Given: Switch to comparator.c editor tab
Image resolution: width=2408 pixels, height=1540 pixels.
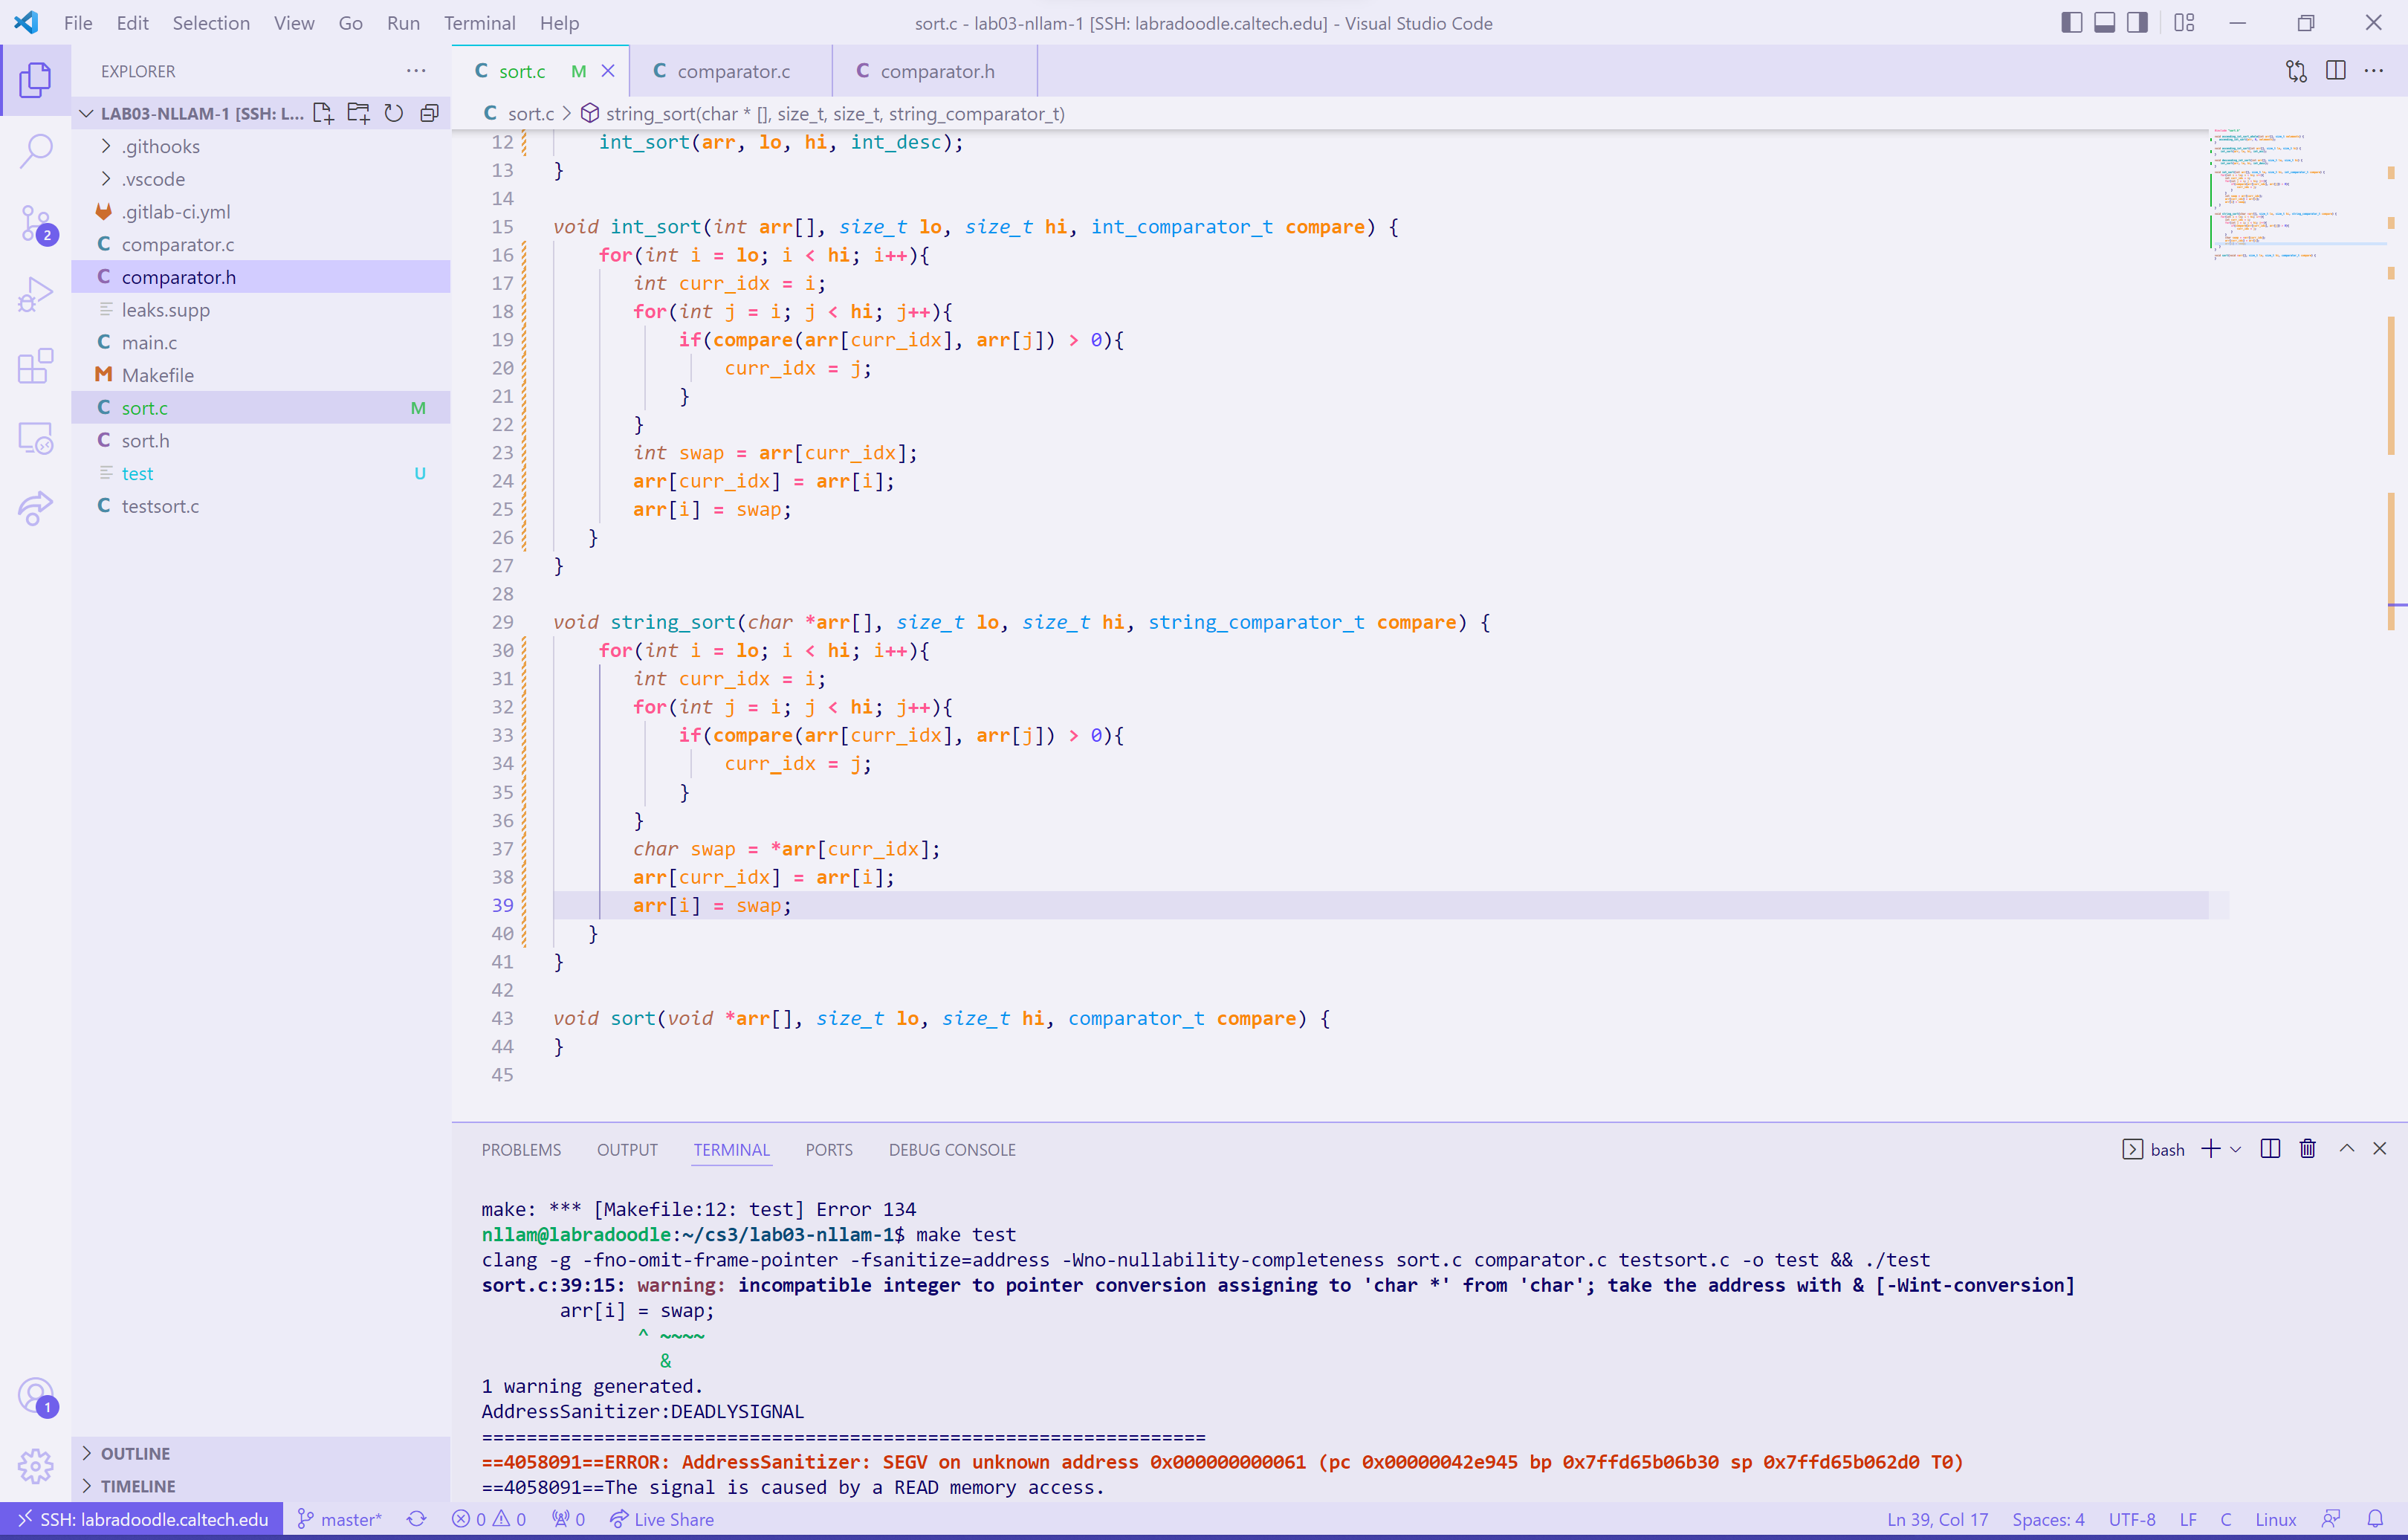Looking at the screenshot, I should (x=732, y=71).
